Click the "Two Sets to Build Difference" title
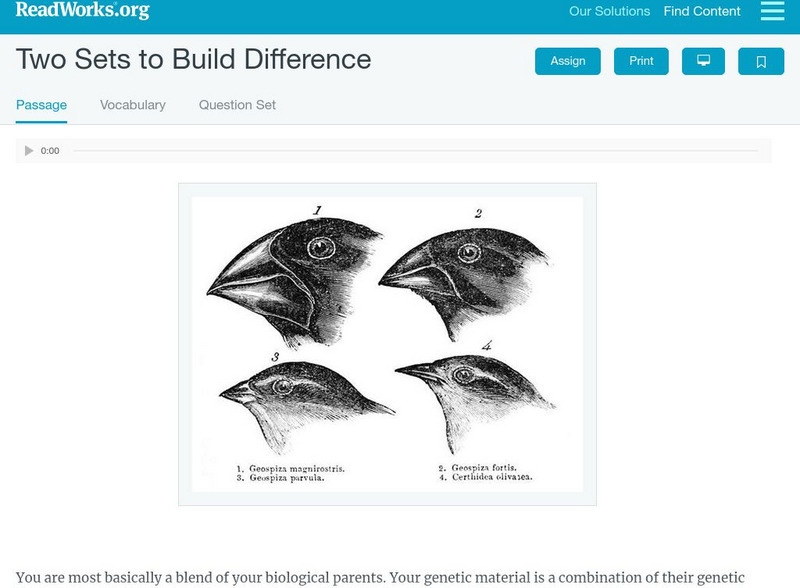Viewport: 800px width, 588px height. [193, 60]
